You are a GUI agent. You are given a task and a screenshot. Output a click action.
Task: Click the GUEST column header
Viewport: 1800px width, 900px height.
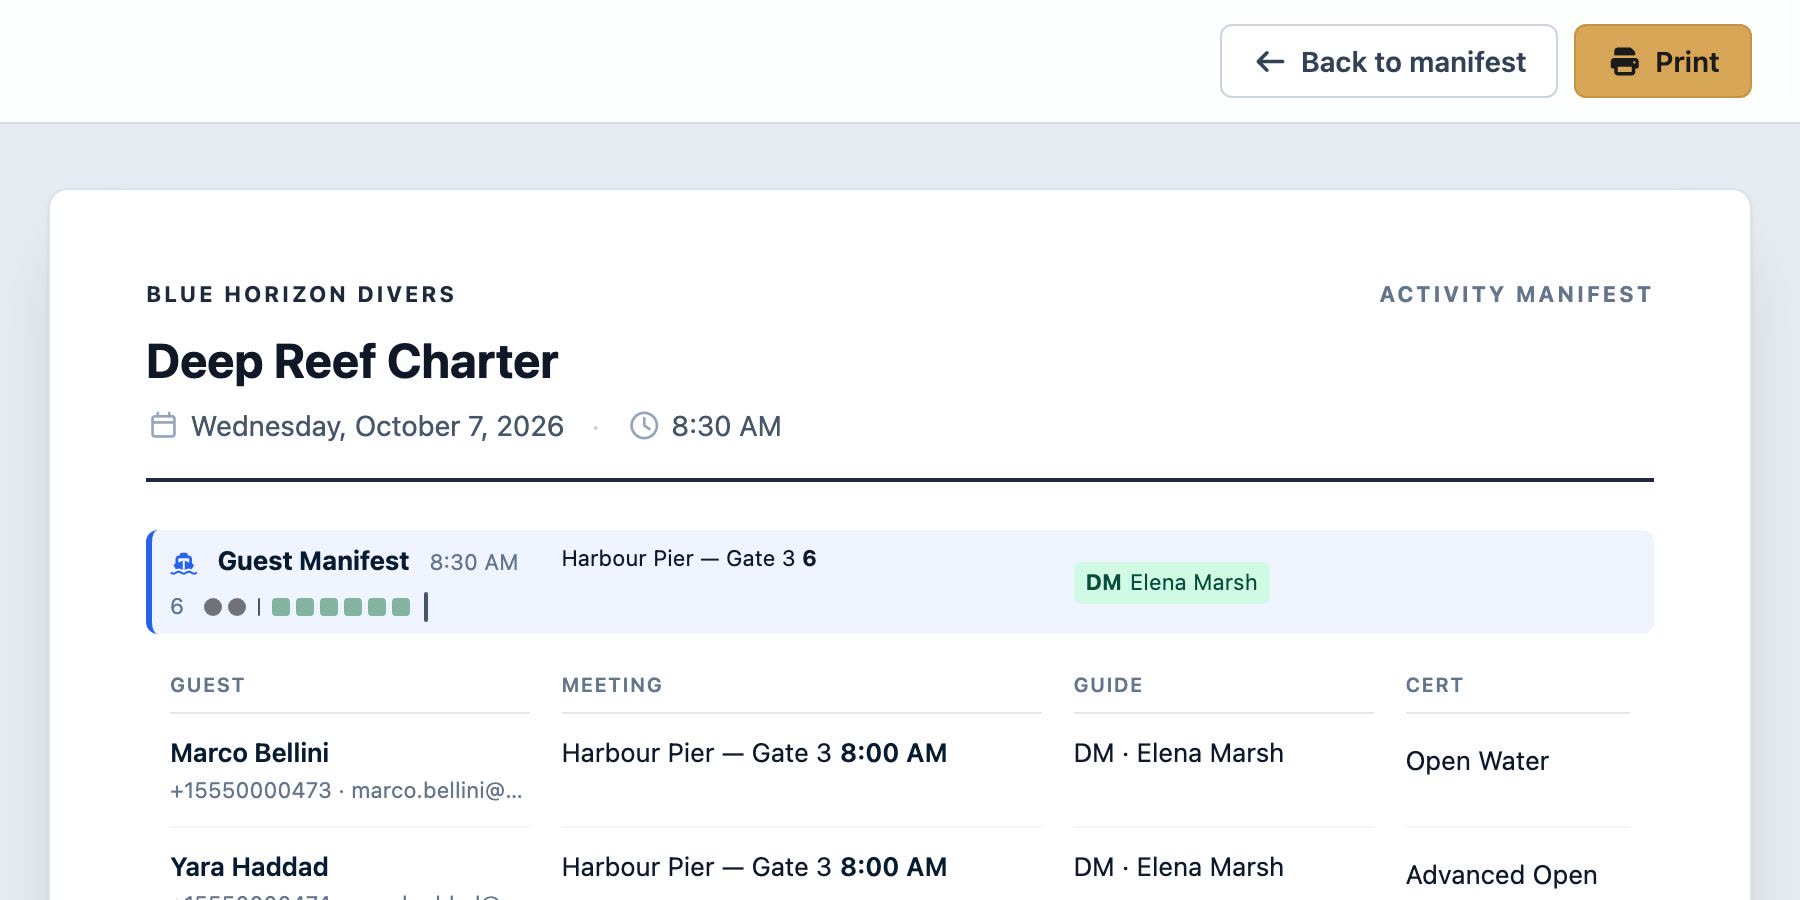tap(207, 685)
